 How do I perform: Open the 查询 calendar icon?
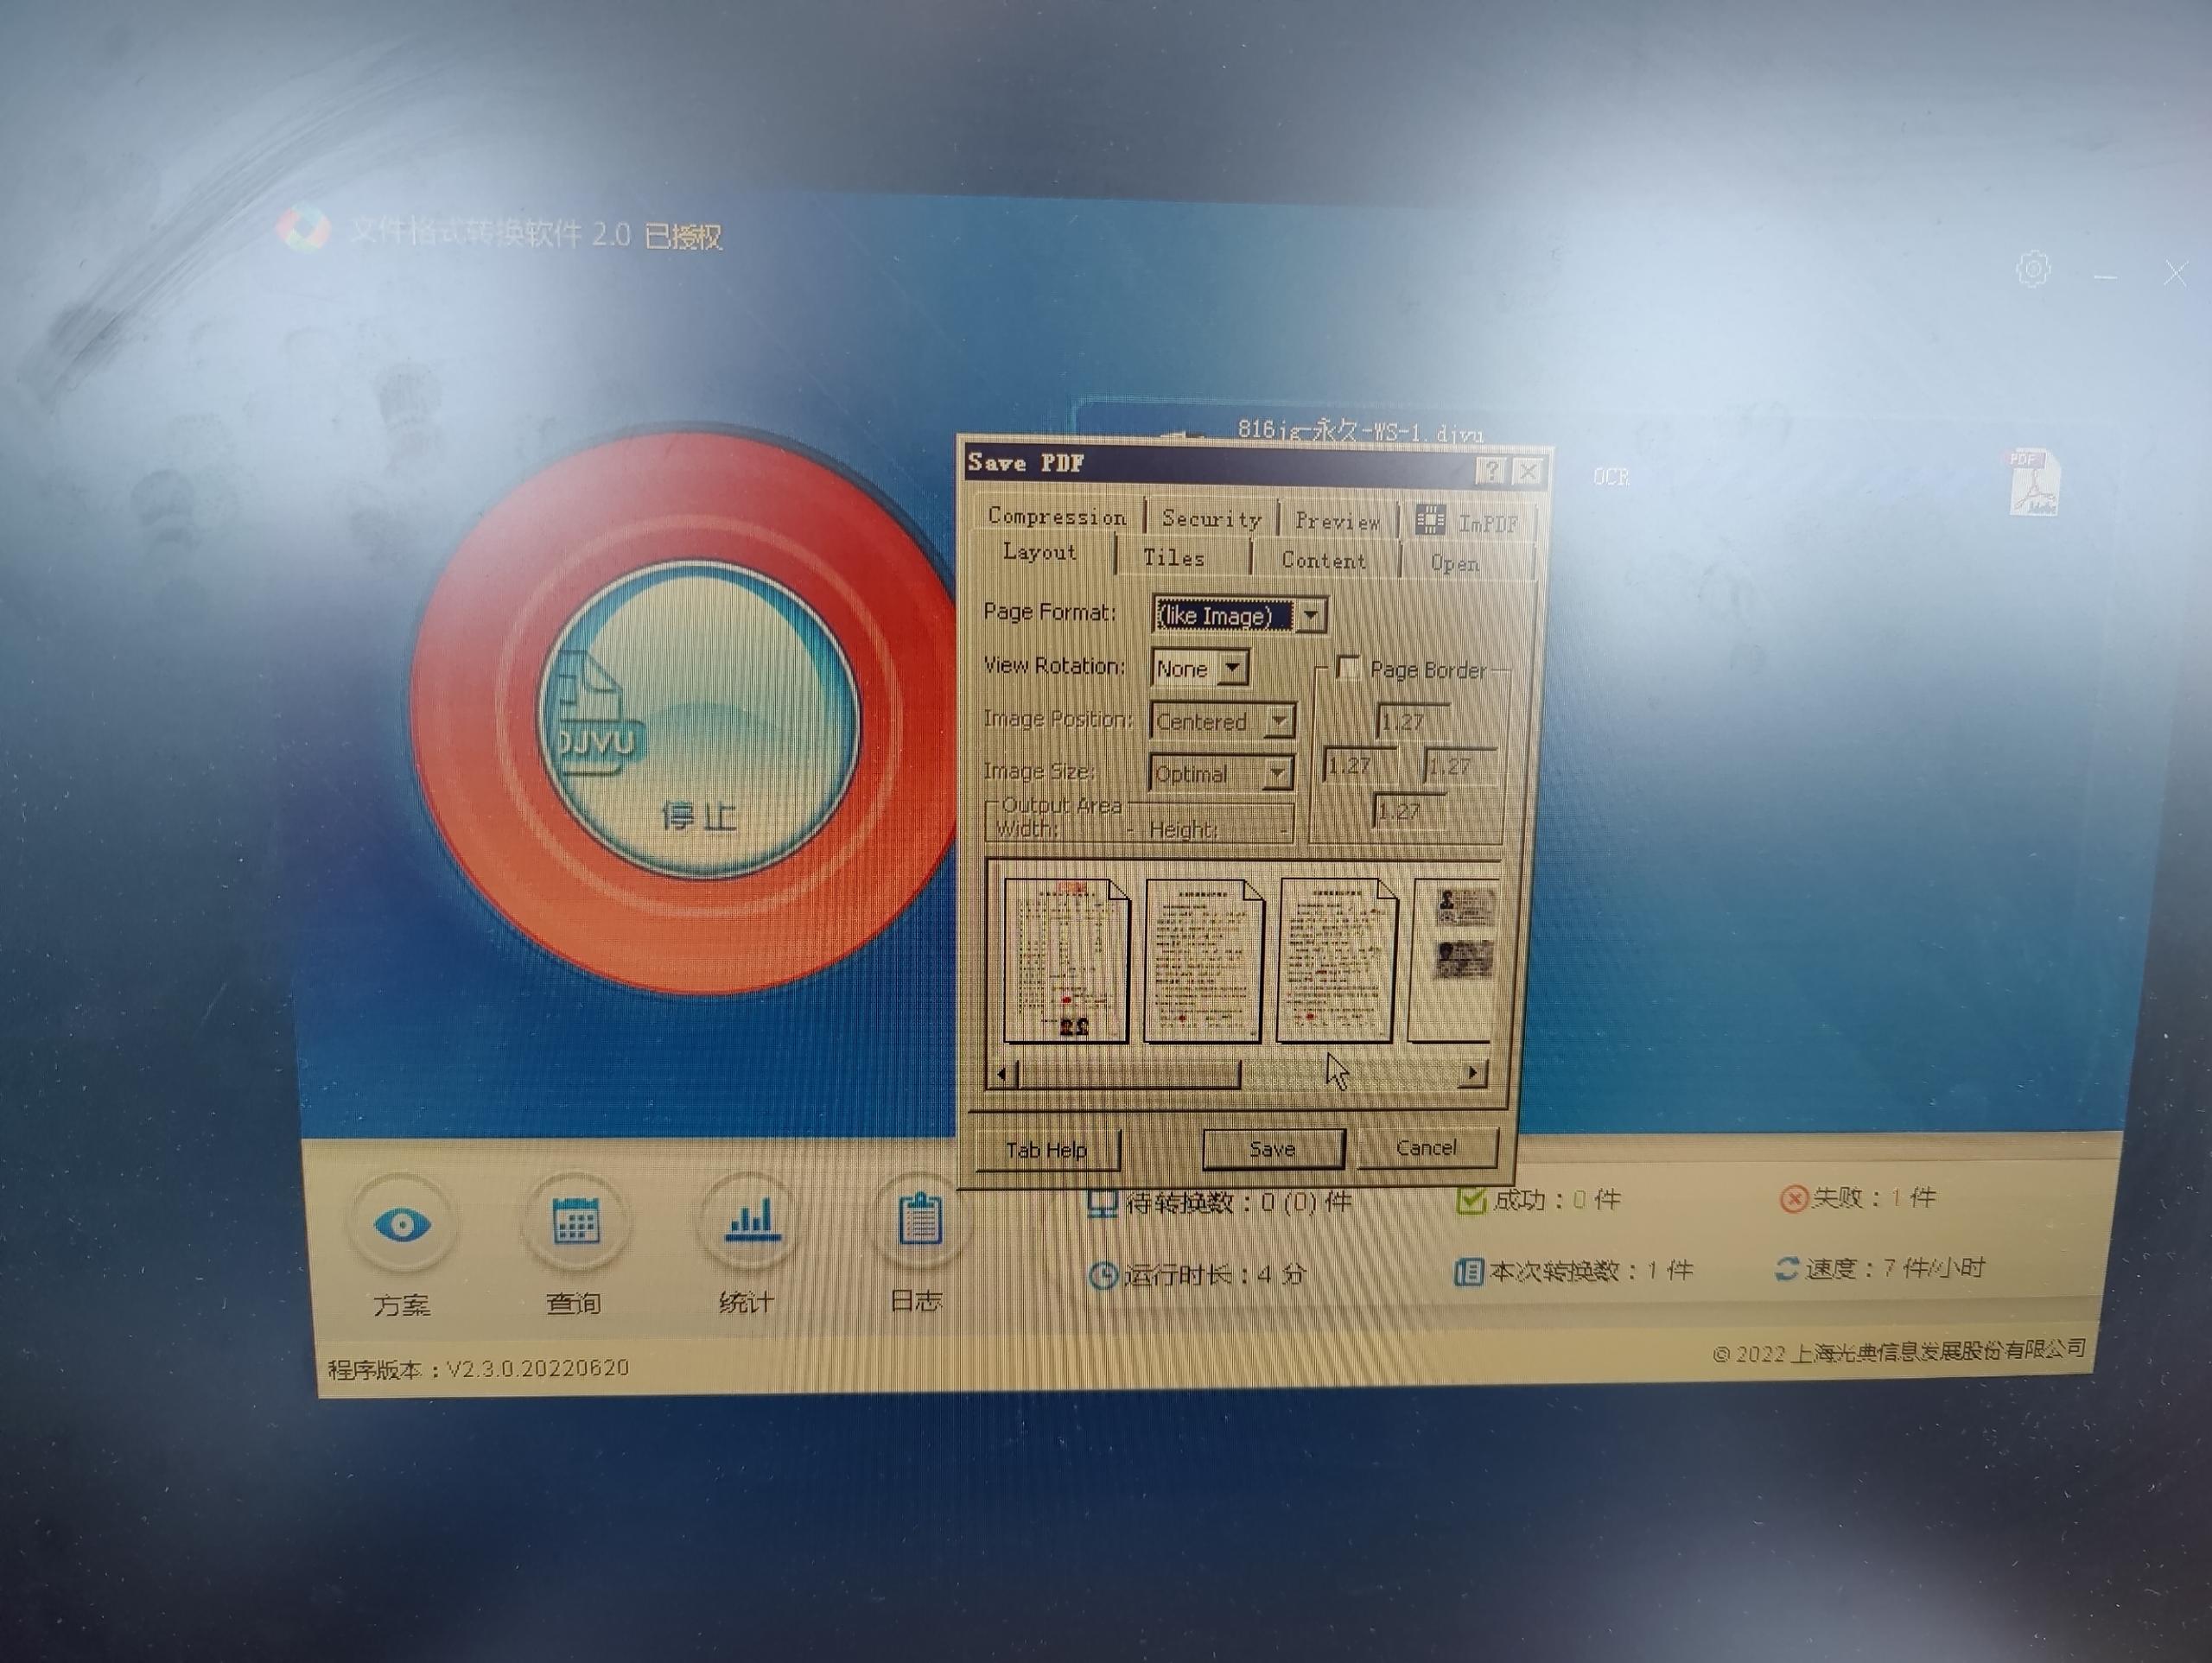576,1221
